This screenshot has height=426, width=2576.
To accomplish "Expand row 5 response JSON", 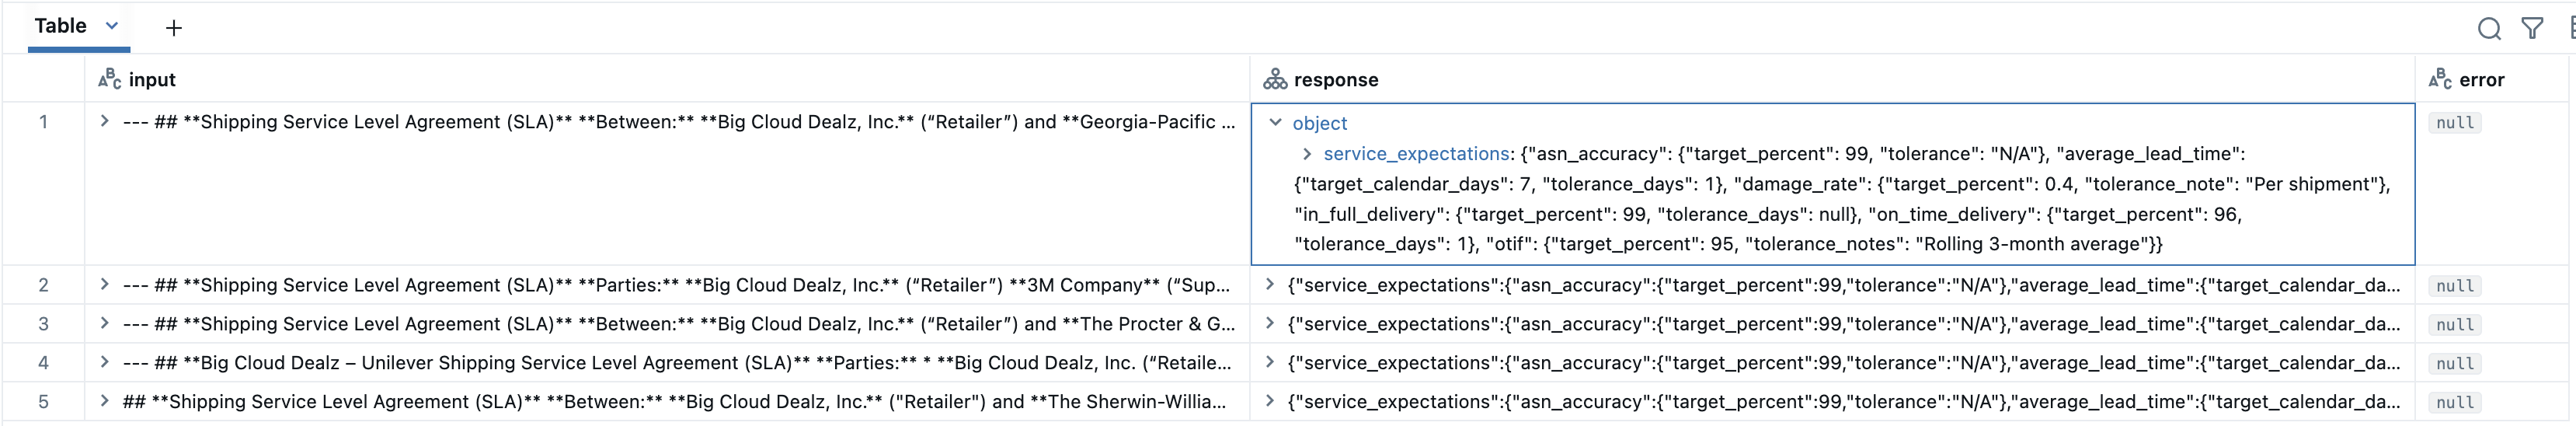I will tap(1269, 401).
